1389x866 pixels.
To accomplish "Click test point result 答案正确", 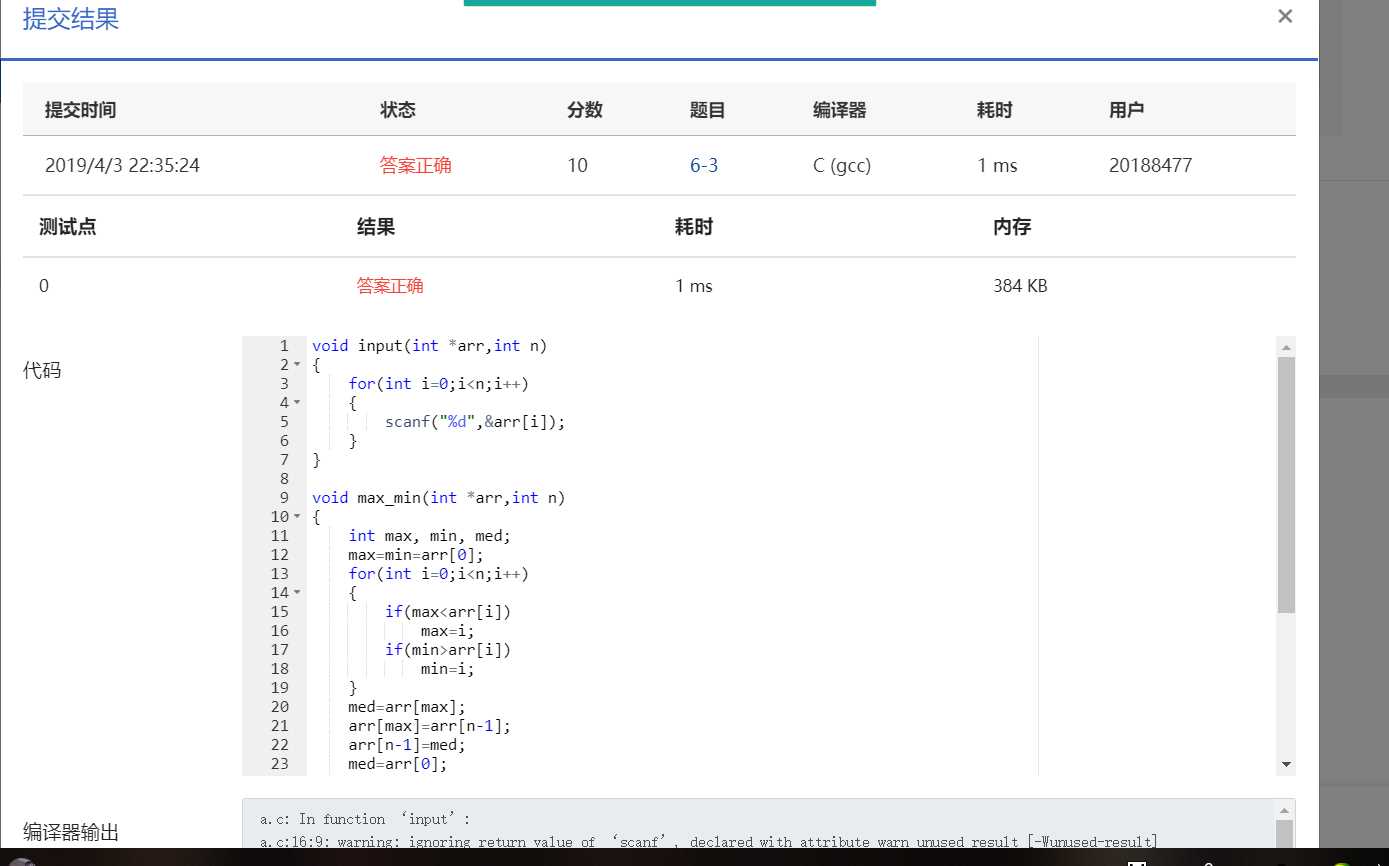I will (x=390, y=286).
